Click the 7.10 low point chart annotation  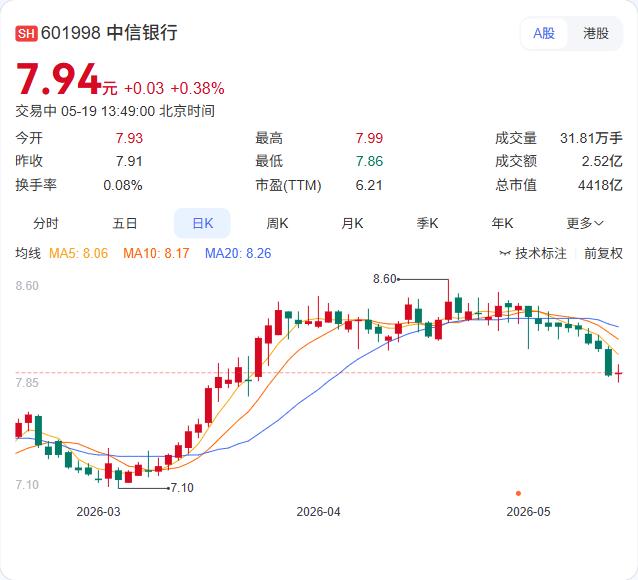click(182, 488)
